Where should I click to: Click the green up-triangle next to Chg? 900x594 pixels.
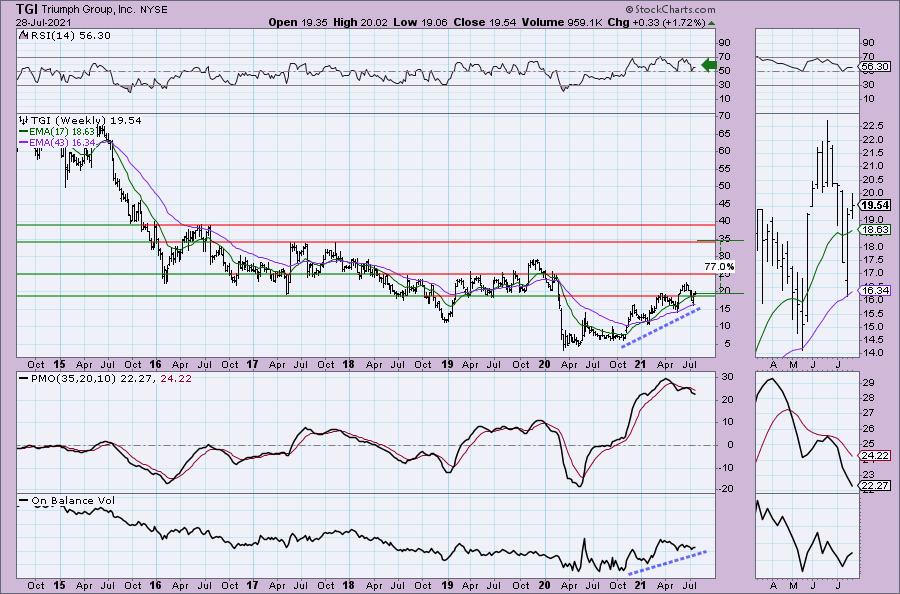pos(712,23)
